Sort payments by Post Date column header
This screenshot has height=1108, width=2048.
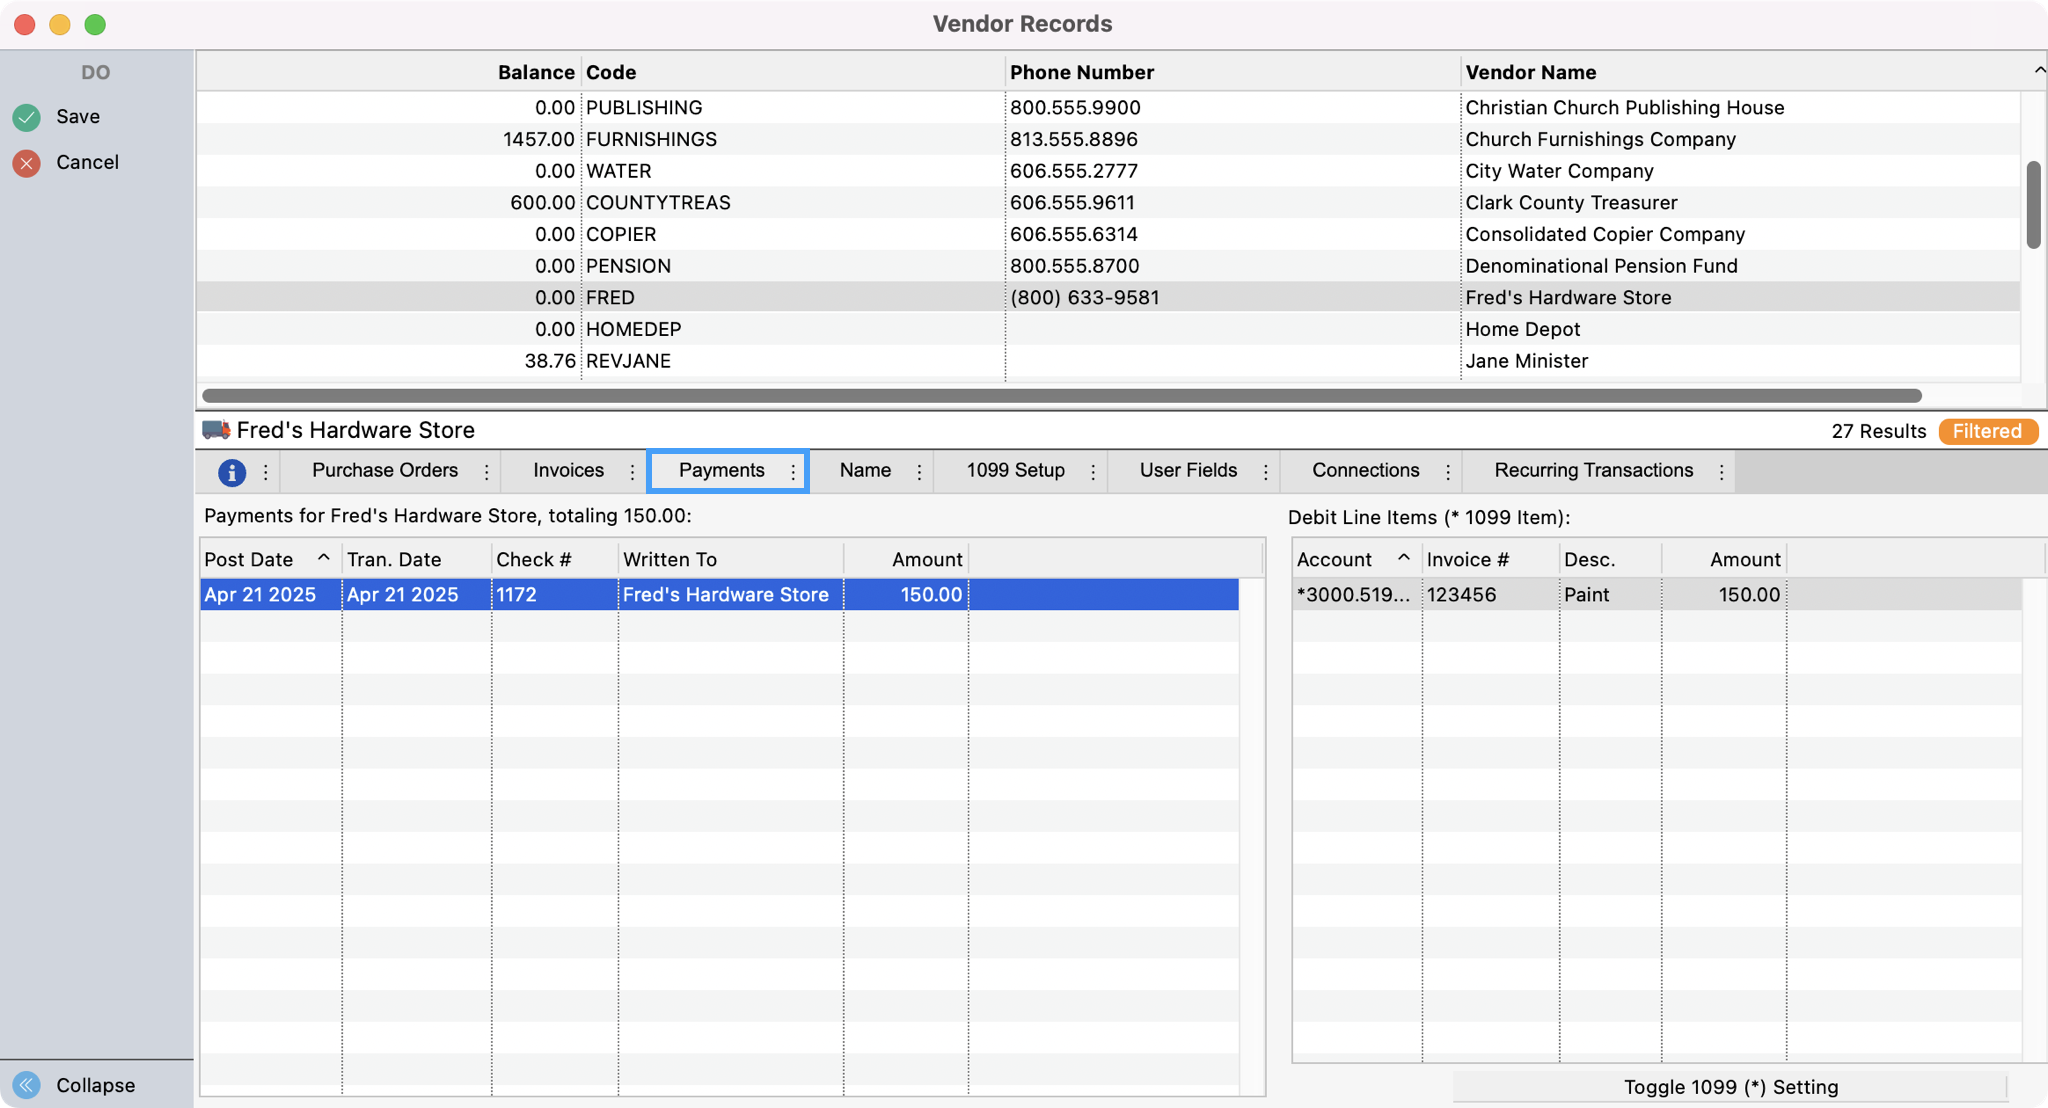pos(250,559)
